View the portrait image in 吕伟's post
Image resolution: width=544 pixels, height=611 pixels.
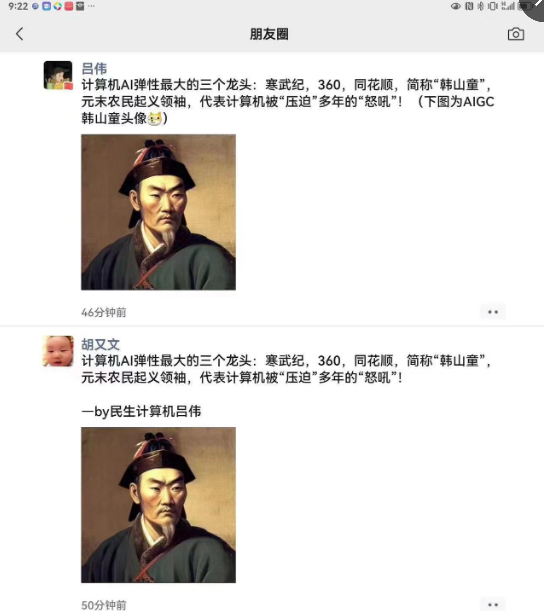[x=158, y=212]
